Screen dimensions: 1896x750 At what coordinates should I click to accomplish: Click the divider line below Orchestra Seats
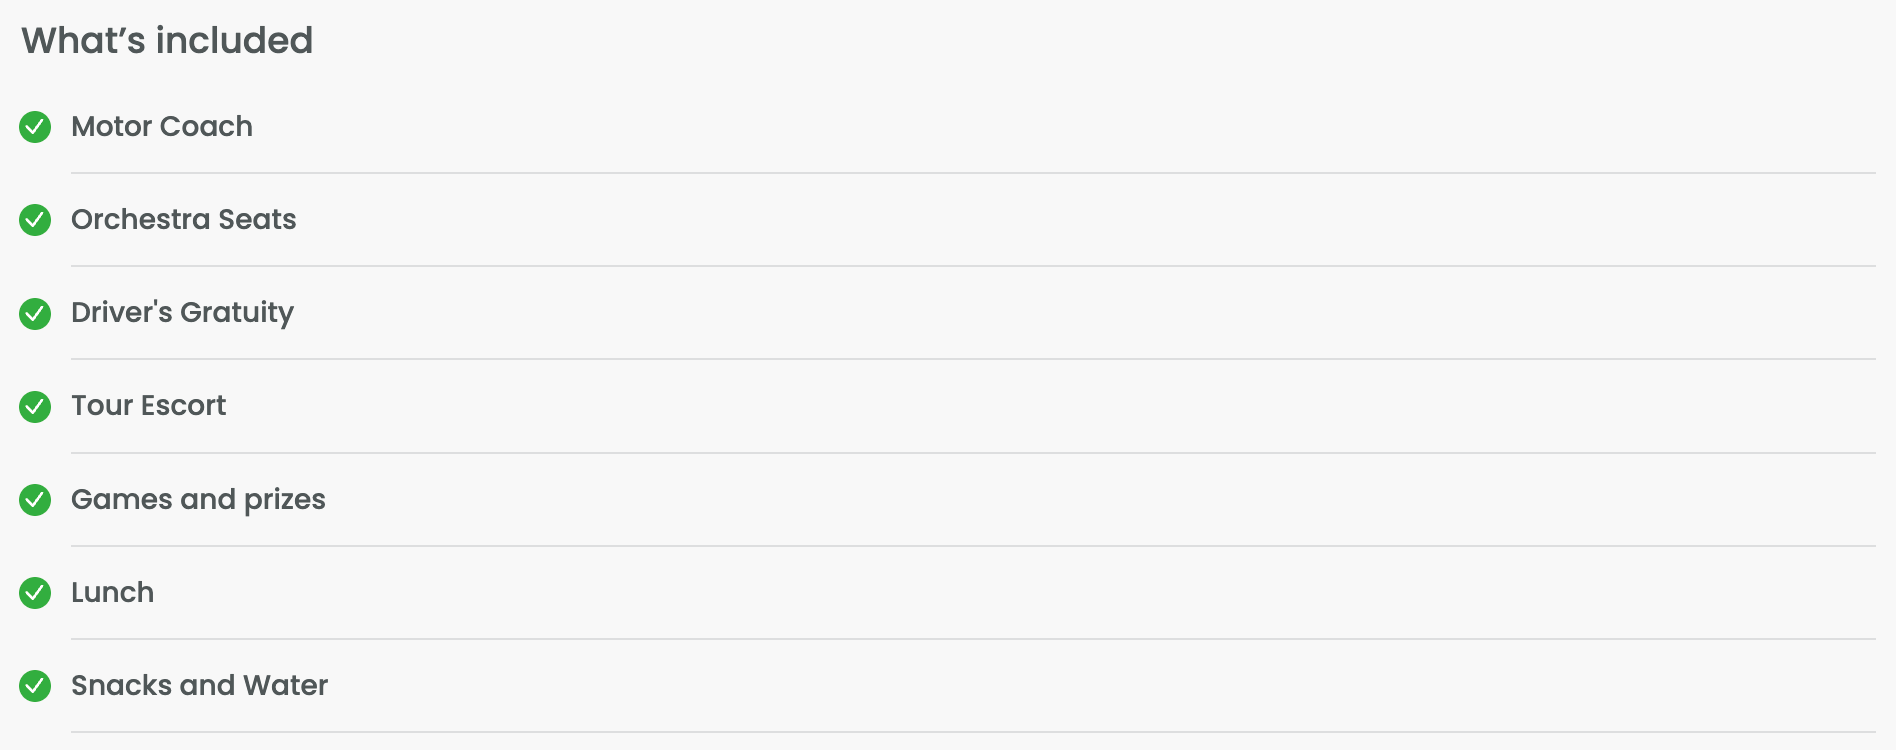(x=972, y=266)
